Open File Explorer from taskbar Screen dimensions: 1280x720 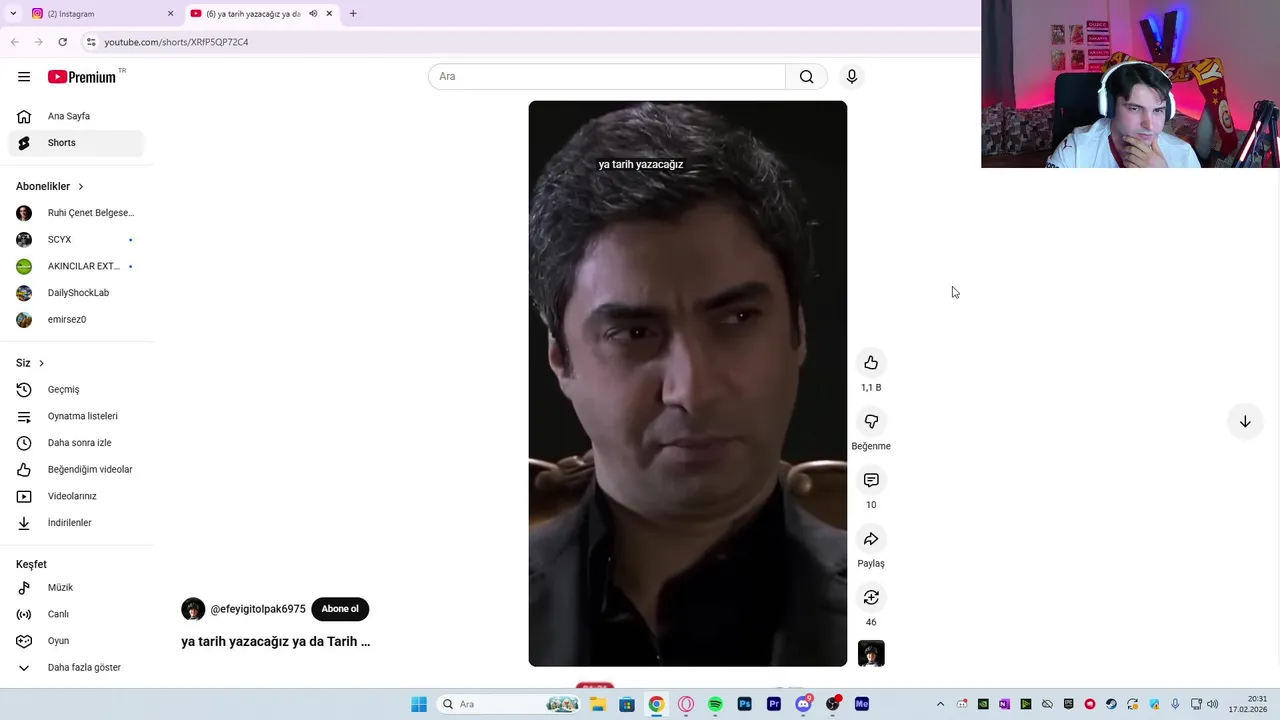(x=598, y=704)
